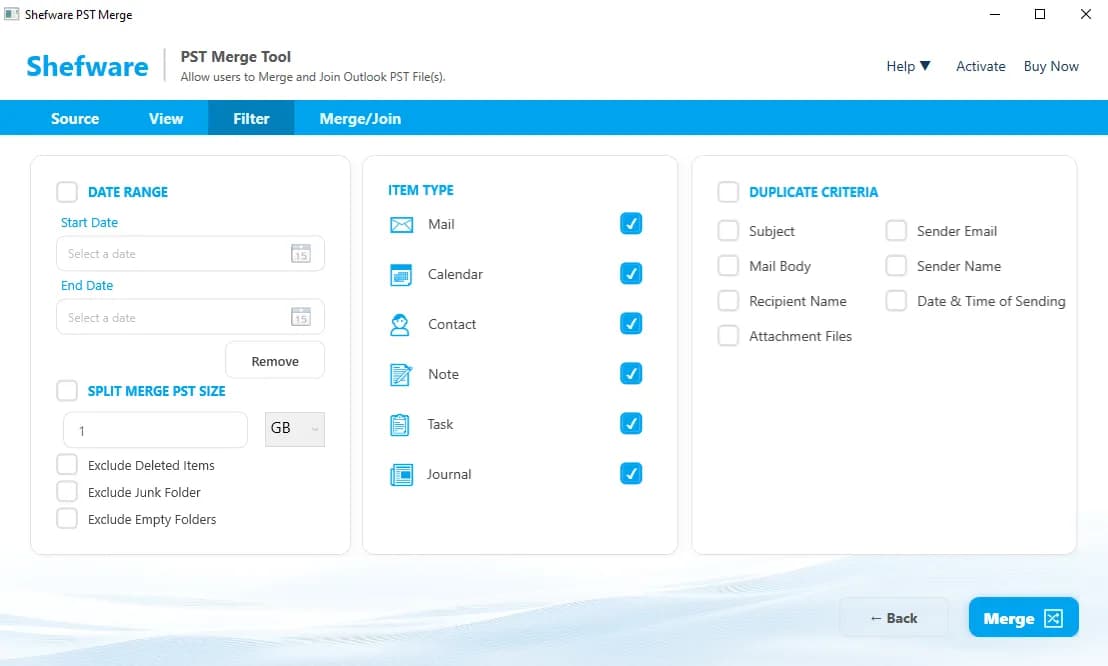
Task: Uncheck the Note item type
Action: coord(631,373)
